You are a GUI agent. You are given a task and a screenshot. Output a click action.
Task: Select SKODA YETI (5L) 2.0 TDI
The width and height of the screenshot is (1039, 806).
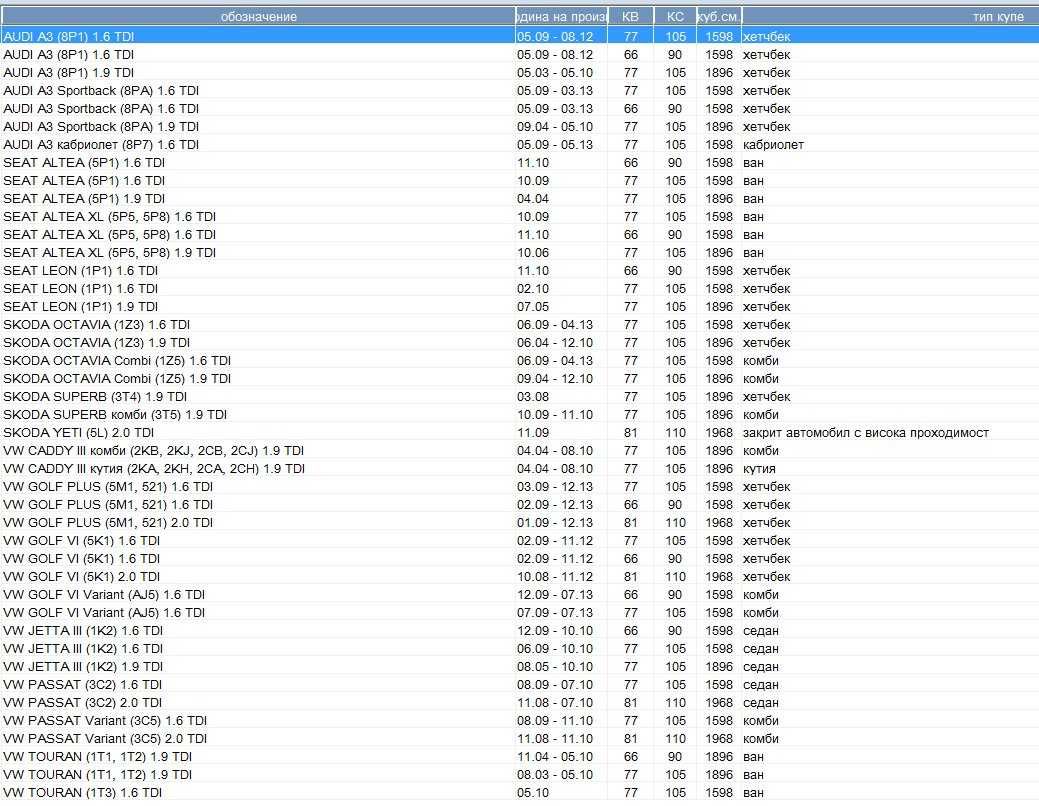point(520,433)
